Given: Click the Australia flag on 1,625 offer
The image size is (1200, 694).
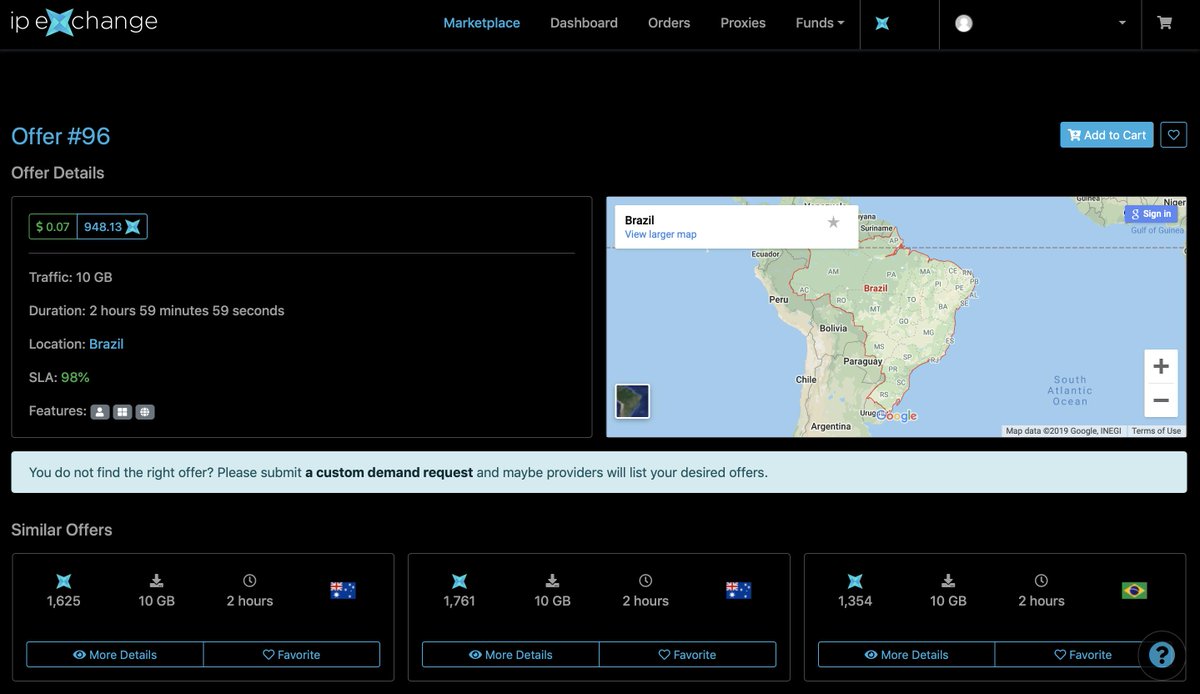Looking at the screenshot, I should pos(343,590).
